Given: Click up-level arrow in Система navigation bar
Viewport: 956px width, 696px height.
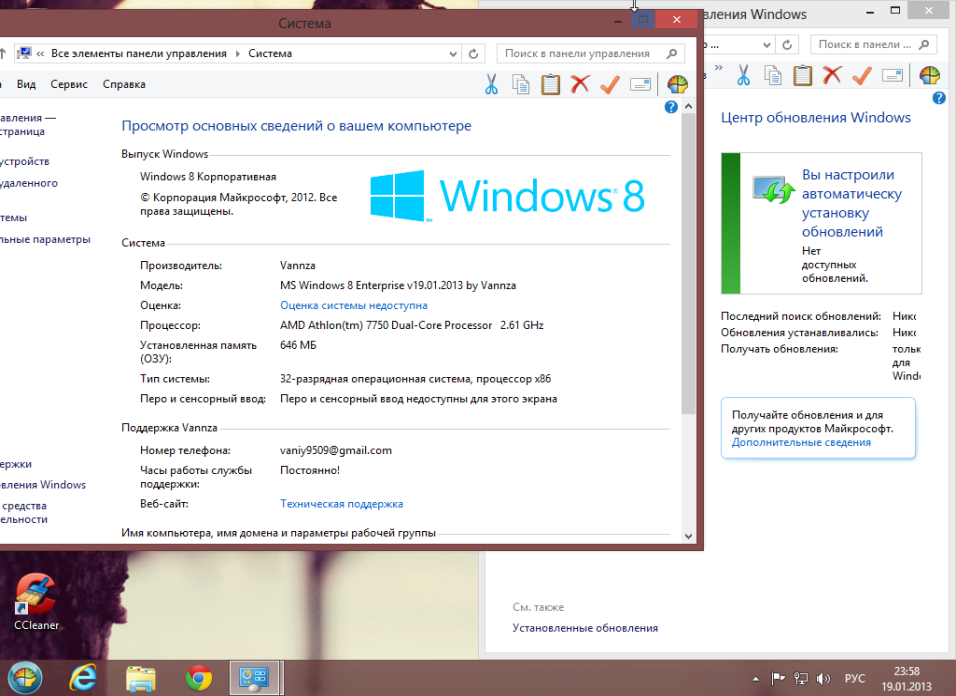Looking at the screenshot, I should (x=3, y=54).
